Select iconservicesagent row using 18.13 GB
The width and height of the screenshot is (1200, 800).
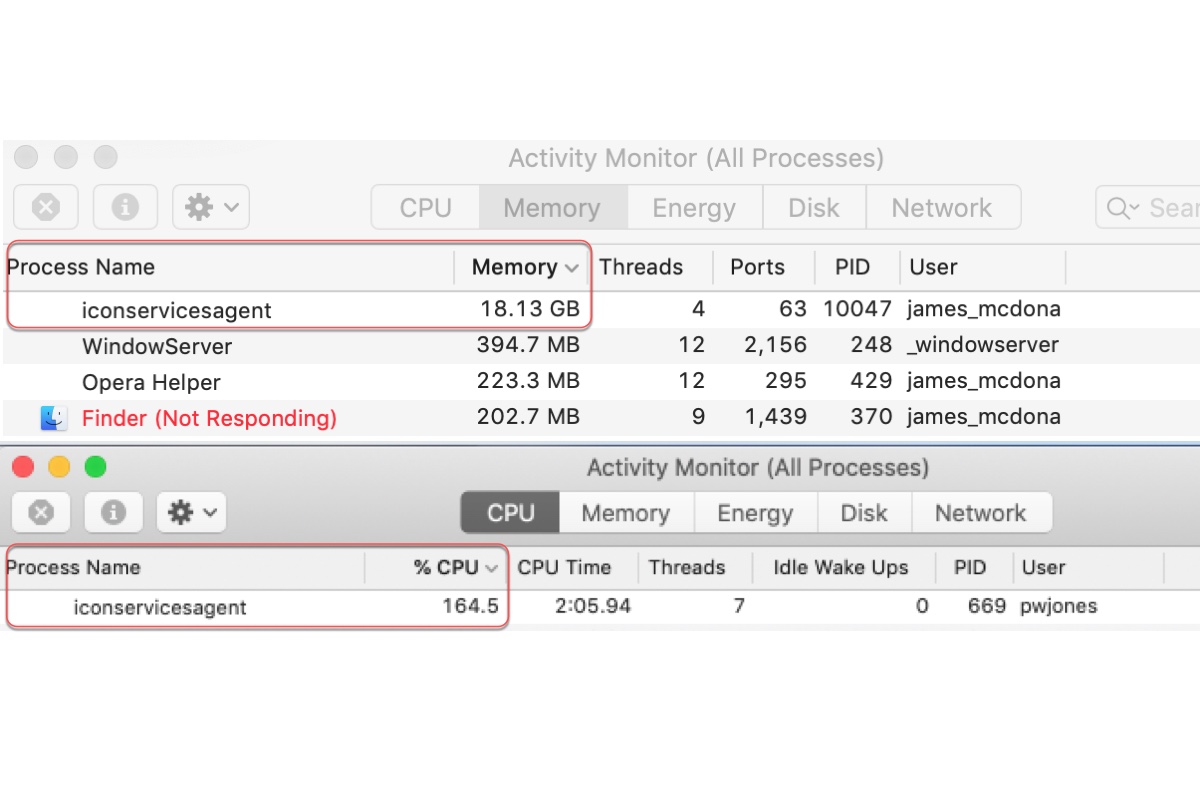pyautogui.click(x=600, y=310)
